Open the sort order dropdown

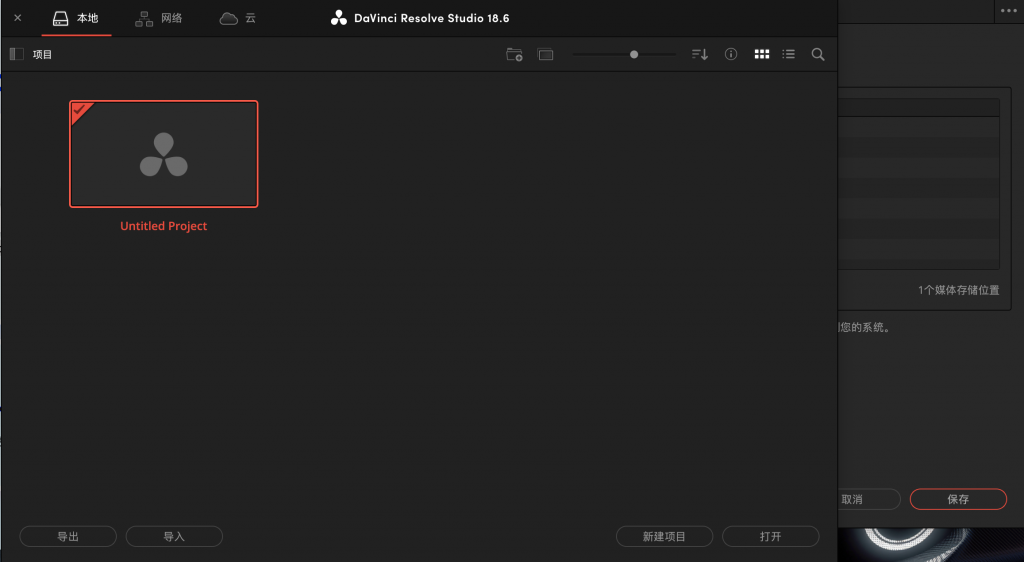click(699, 54)
